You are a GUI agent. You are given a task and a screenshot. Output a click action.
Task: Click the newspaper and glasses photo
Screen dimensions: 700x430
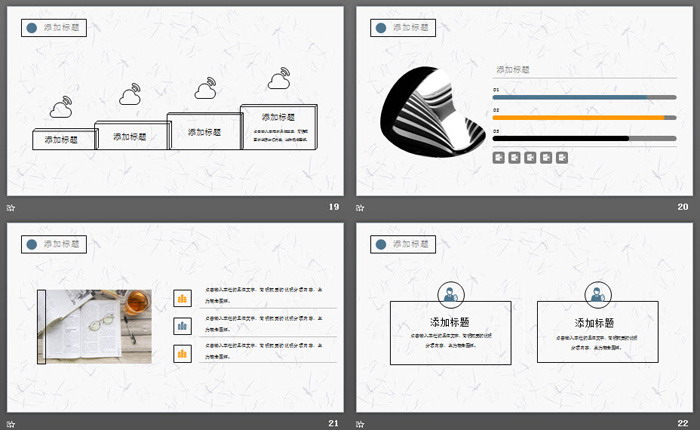95,326
